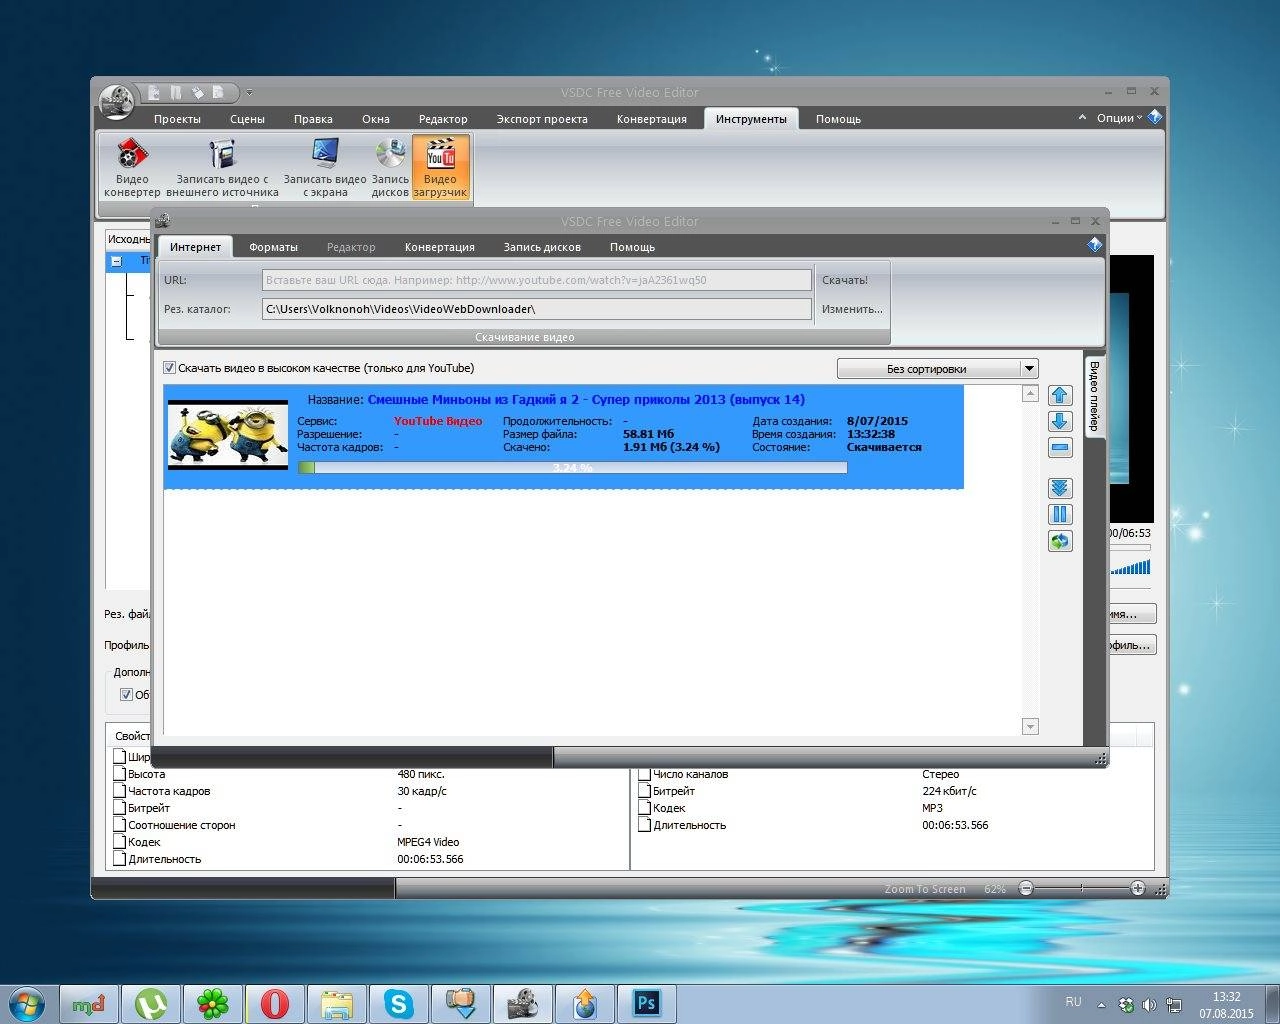Click the URL input field
This screenshot has height=1024, width=1280.
(537, 280)
